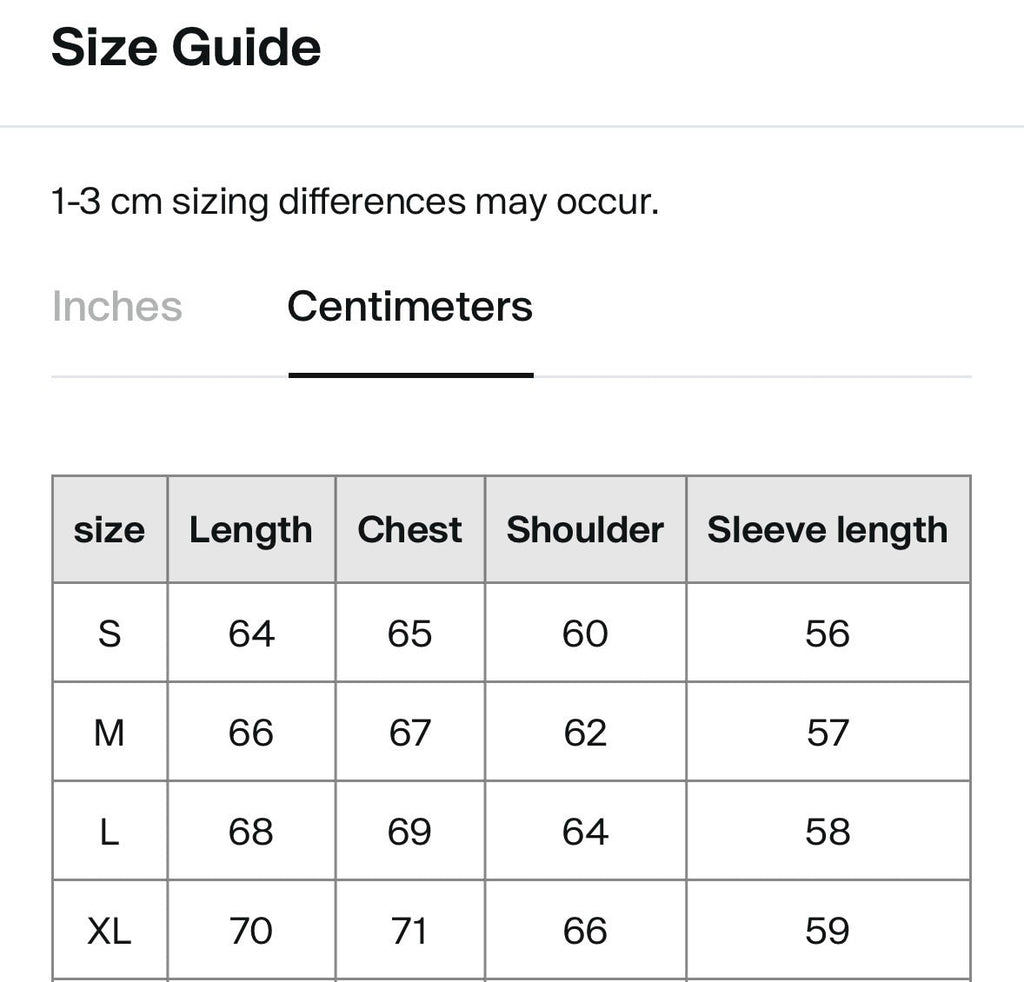
Task: Click the size column header
Action: (109, 530)
